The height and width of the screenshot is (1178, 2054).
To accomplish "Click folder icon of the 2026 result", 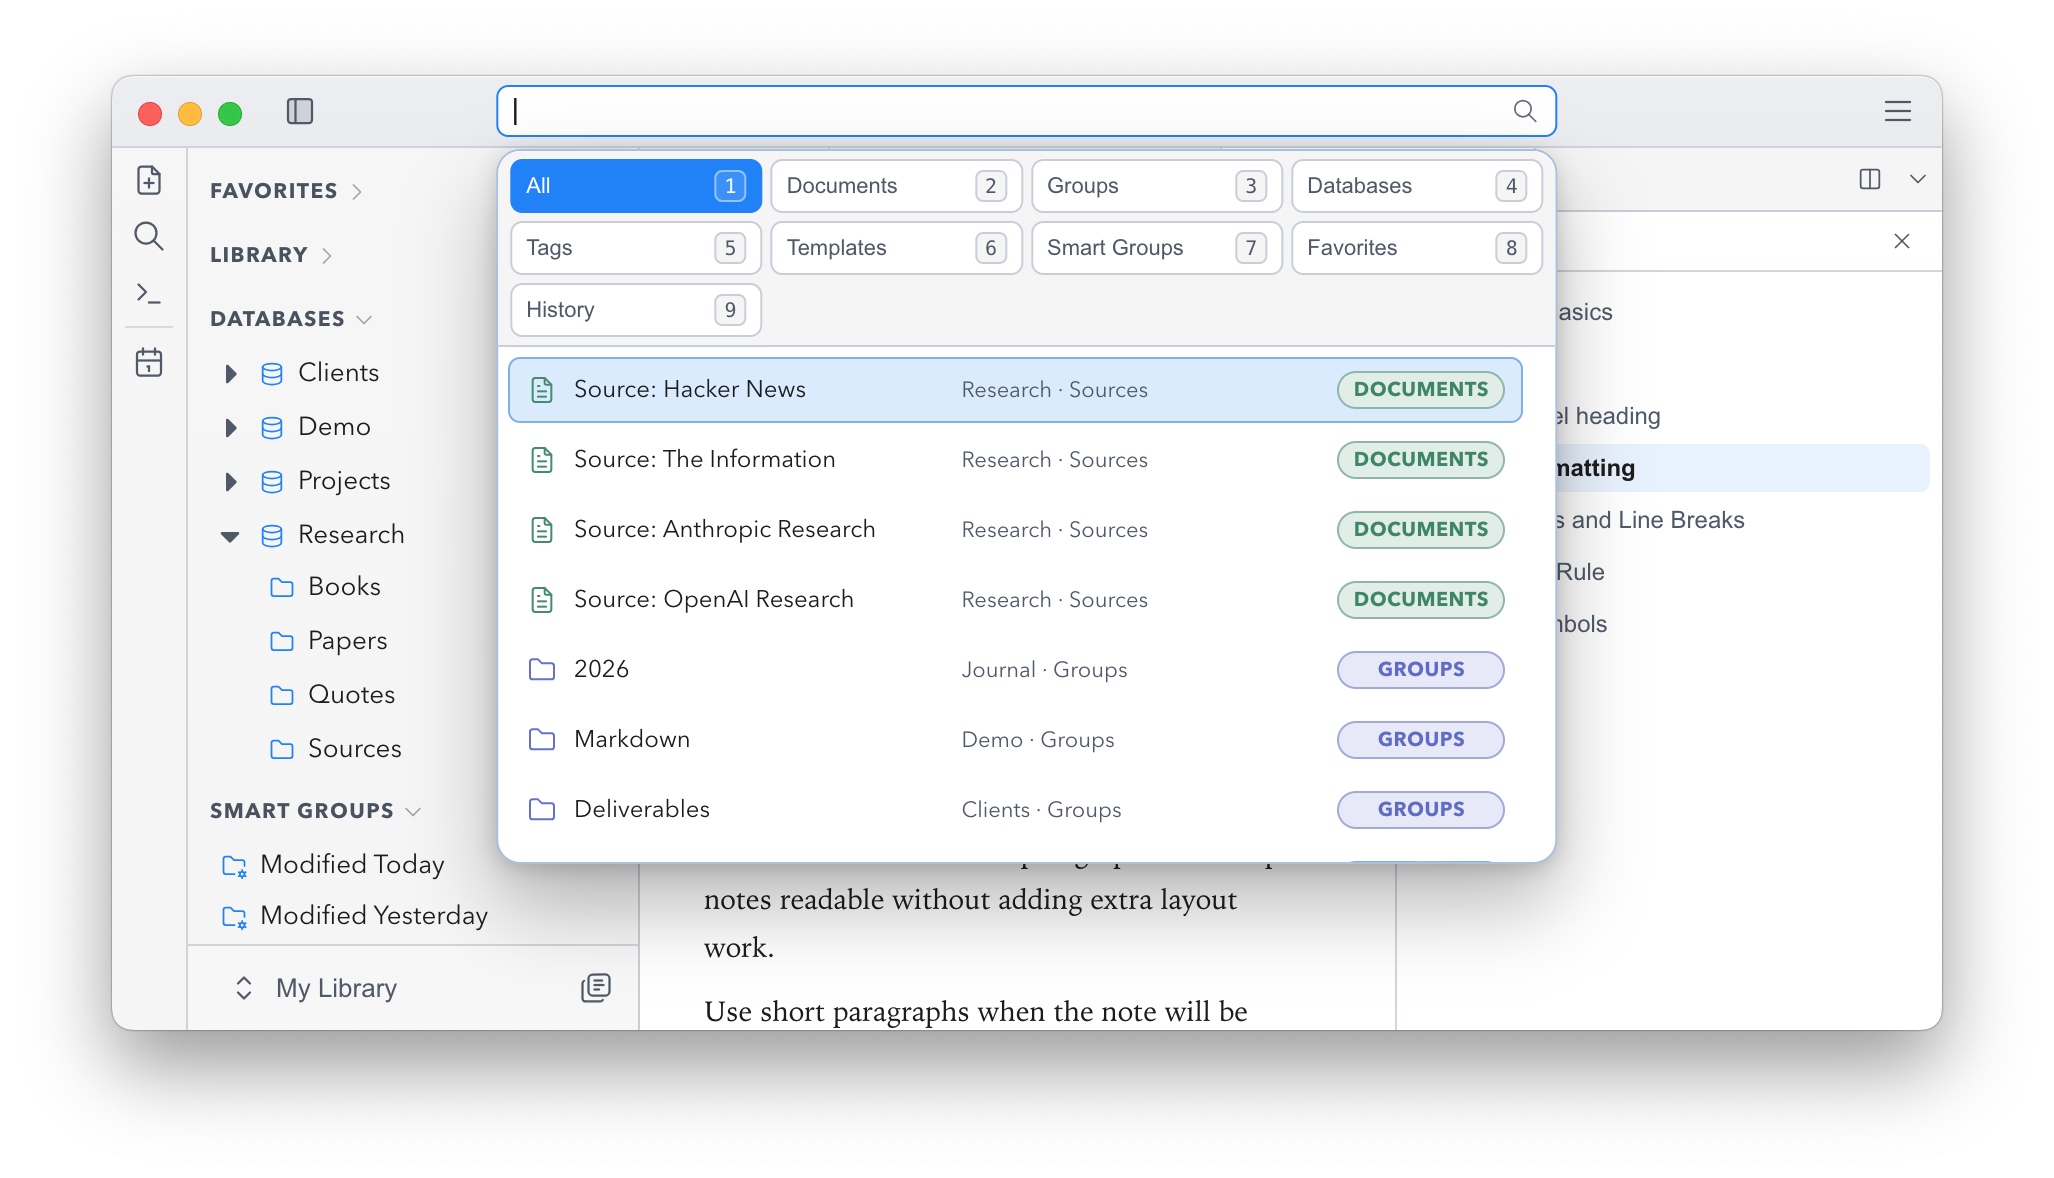I will (x=542, y=669).
